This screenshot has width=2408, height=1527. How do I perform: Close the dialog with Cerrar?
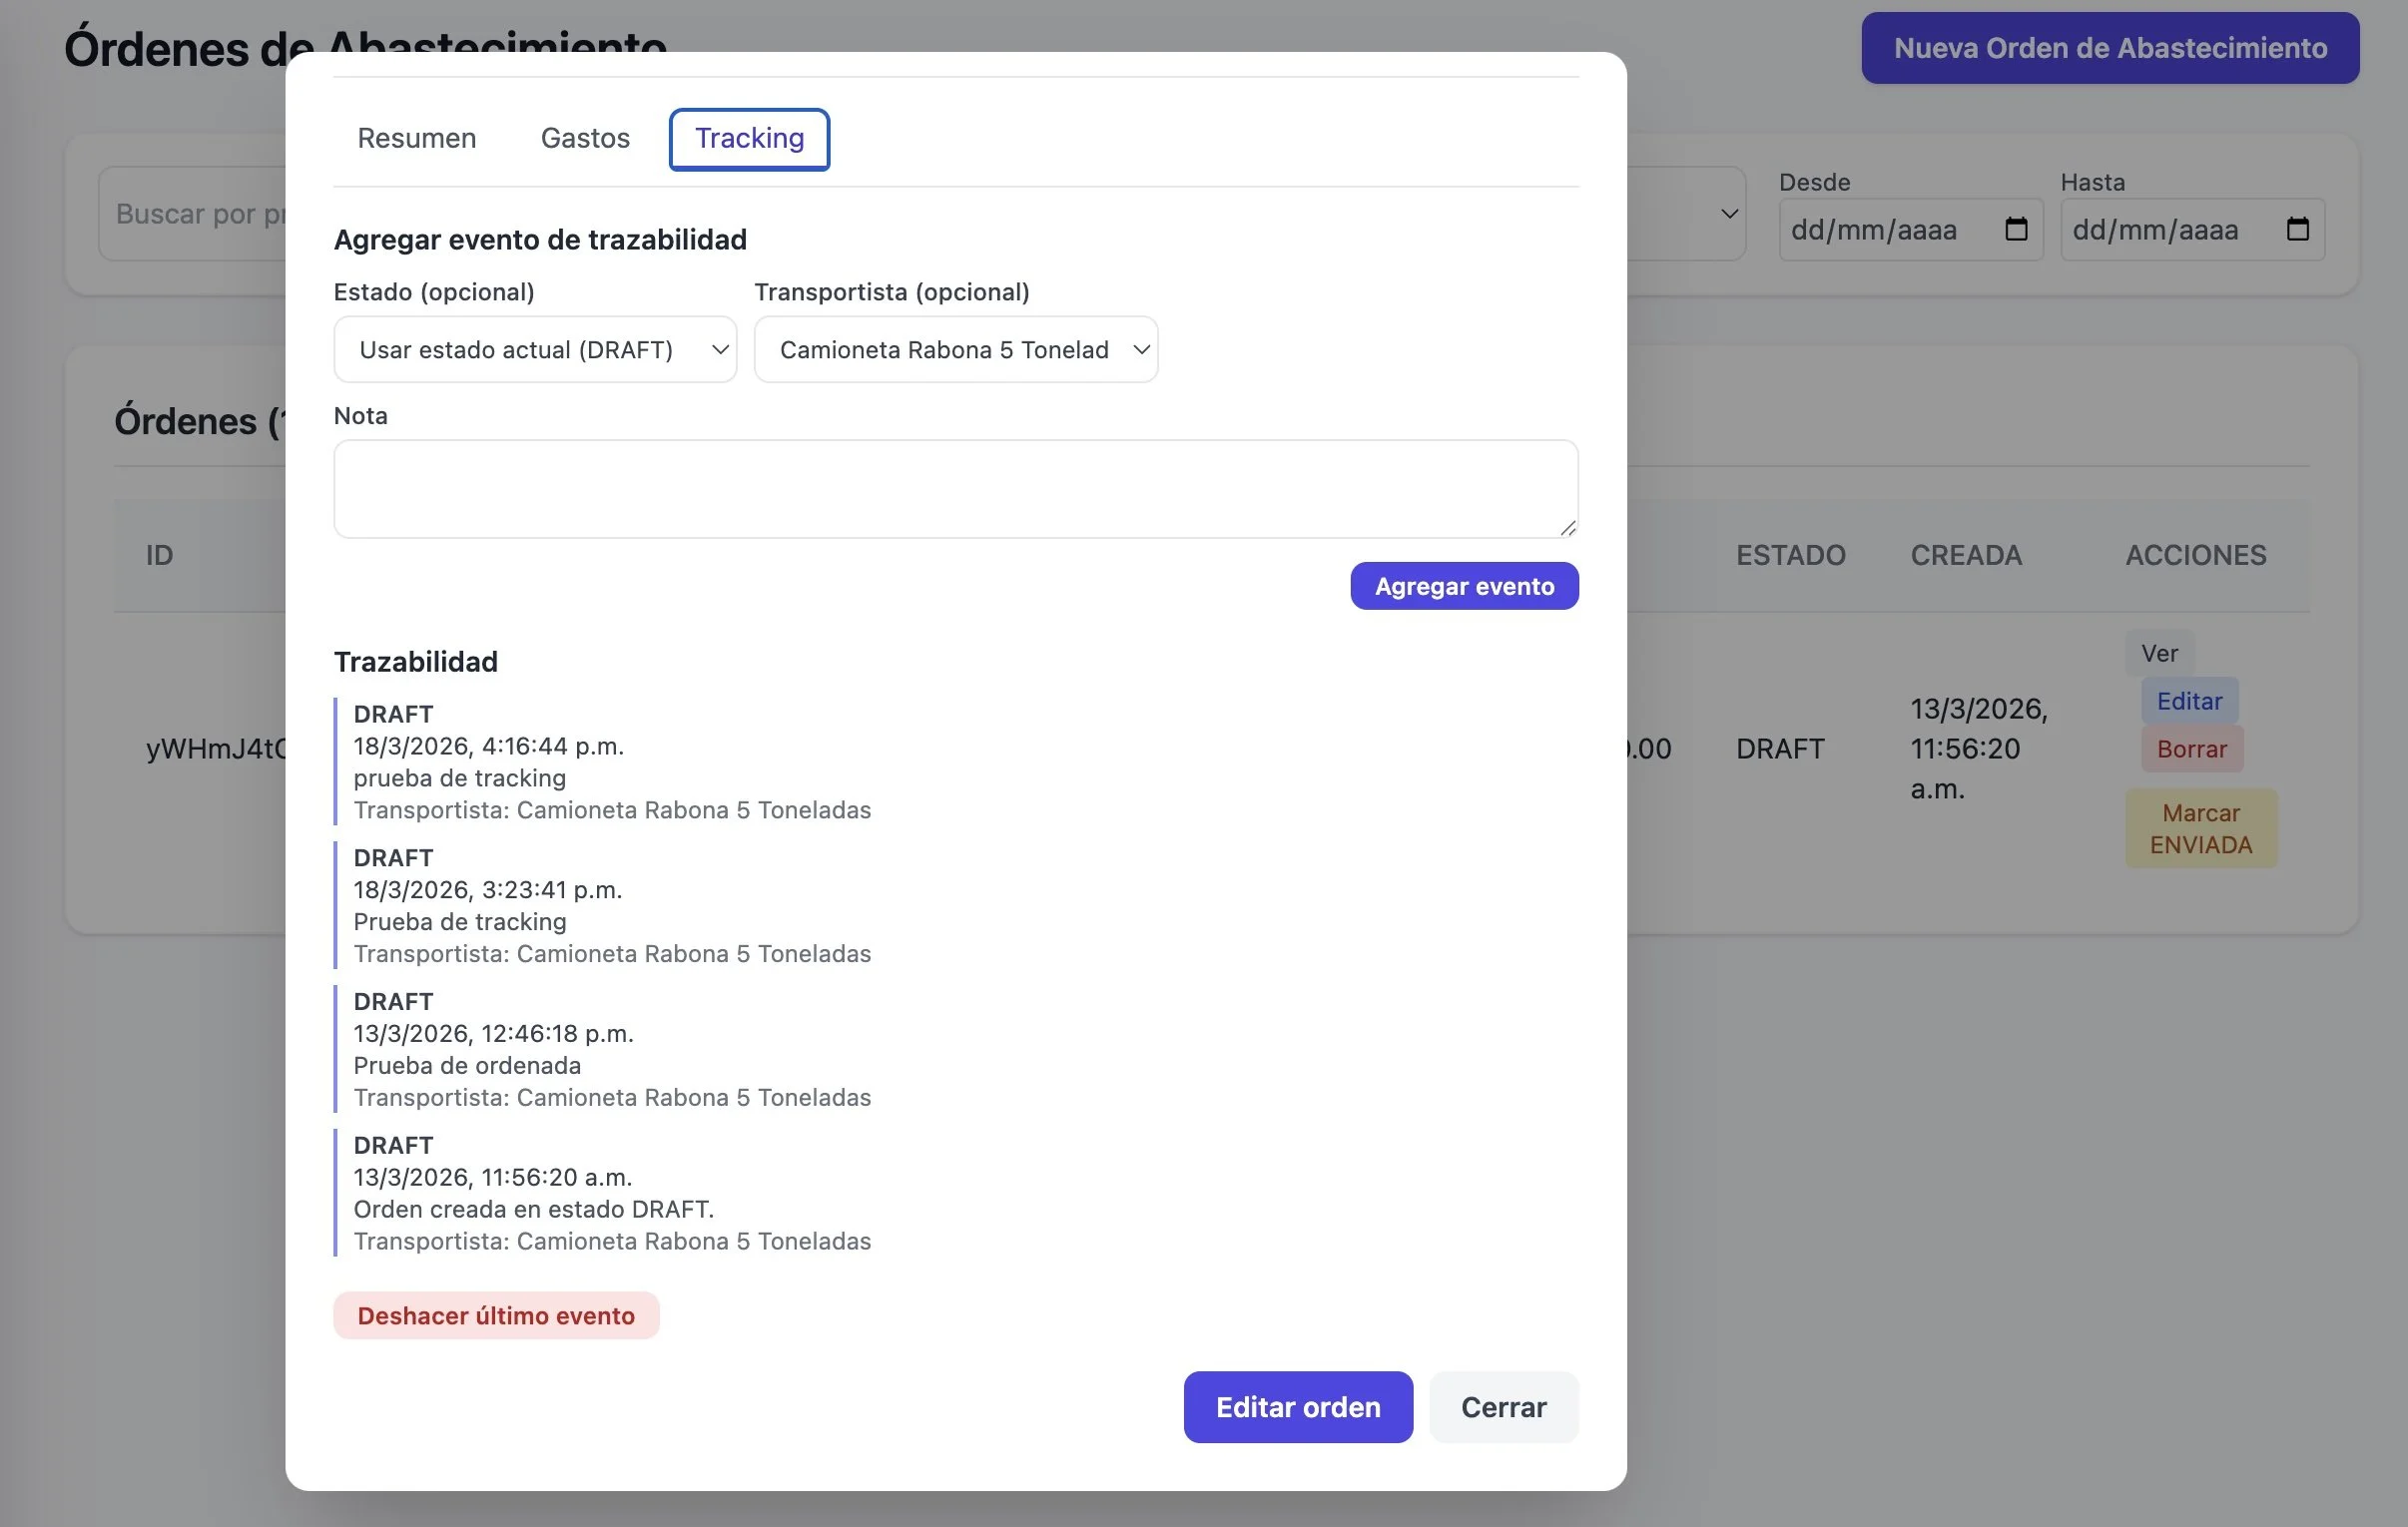pyautogui.click(x=1503, y=1407)
